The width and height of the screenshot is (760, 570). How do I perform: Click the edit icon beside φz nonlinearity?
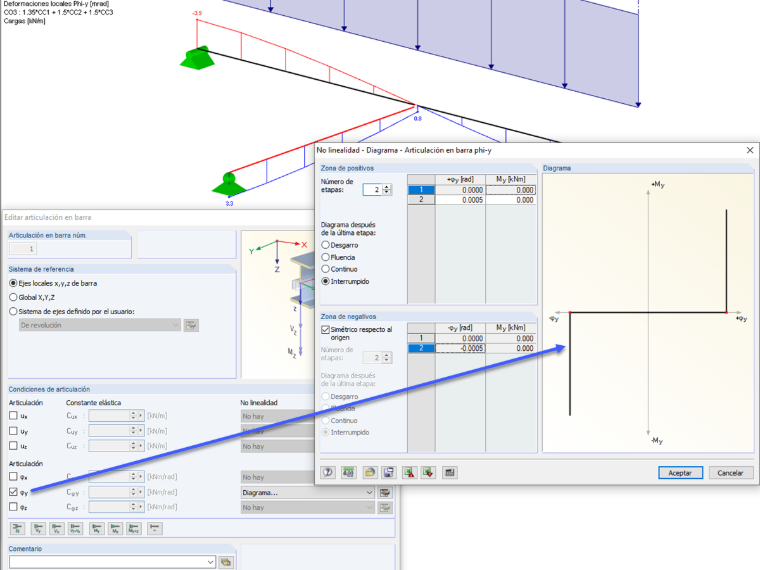(385, 507)
